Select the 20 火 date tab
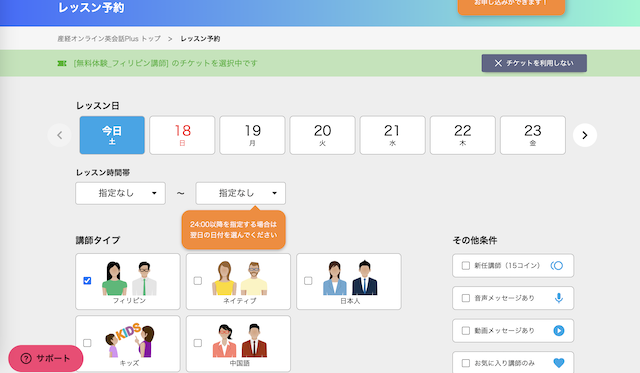 coord(322,135)
